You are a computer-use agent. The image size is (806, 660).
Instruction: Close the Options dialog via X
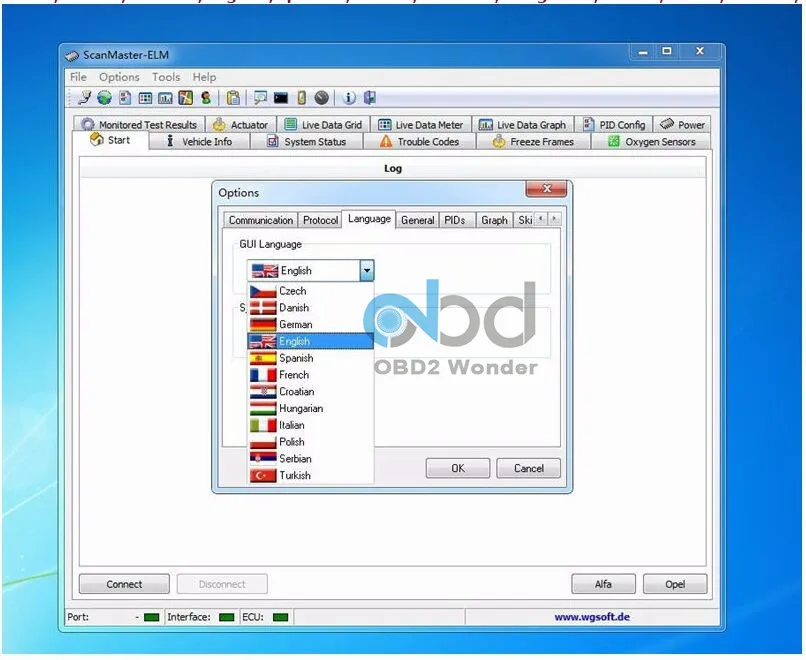click(x=546, y=189)
